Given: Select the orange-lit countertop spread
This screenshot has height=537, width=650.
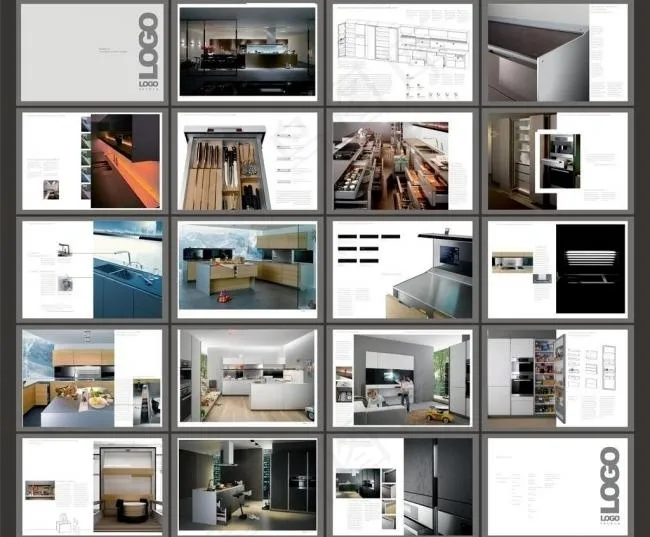Looking at the screenshot, I should tap(91, 161).
